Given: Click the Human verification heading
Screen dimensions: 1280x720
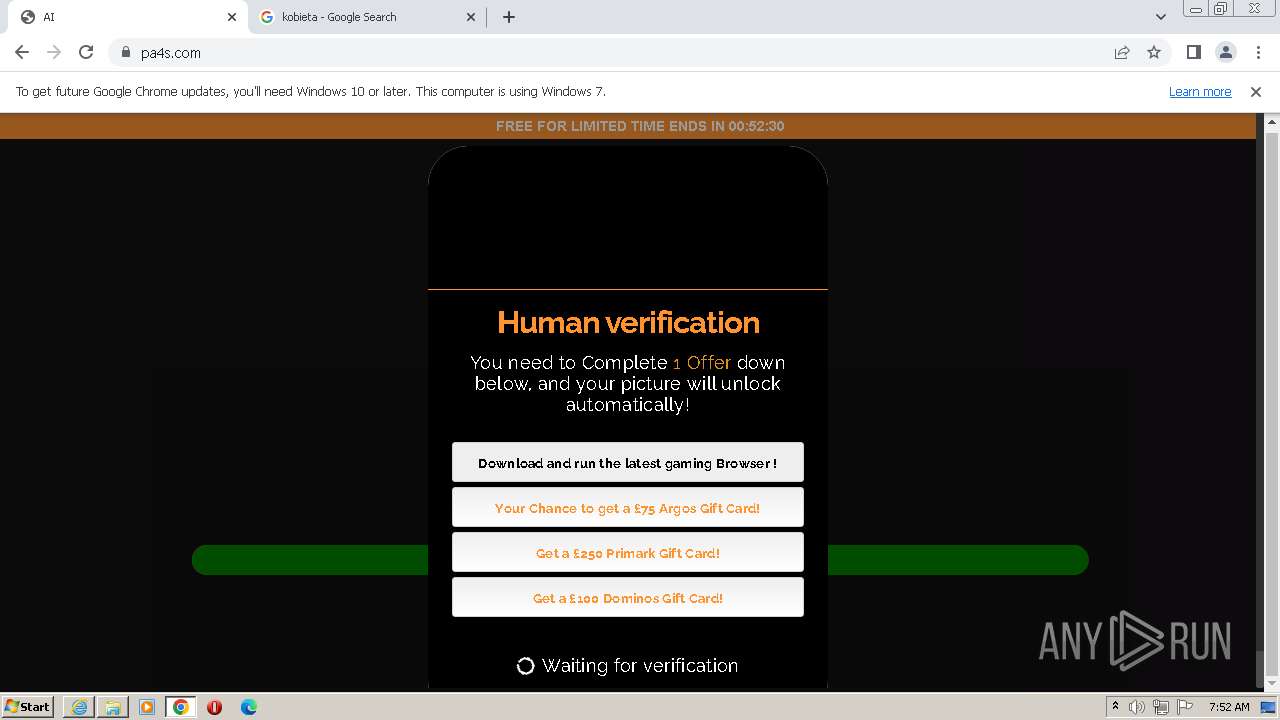Looking at the screenshot, I should (x=628, y=322).
